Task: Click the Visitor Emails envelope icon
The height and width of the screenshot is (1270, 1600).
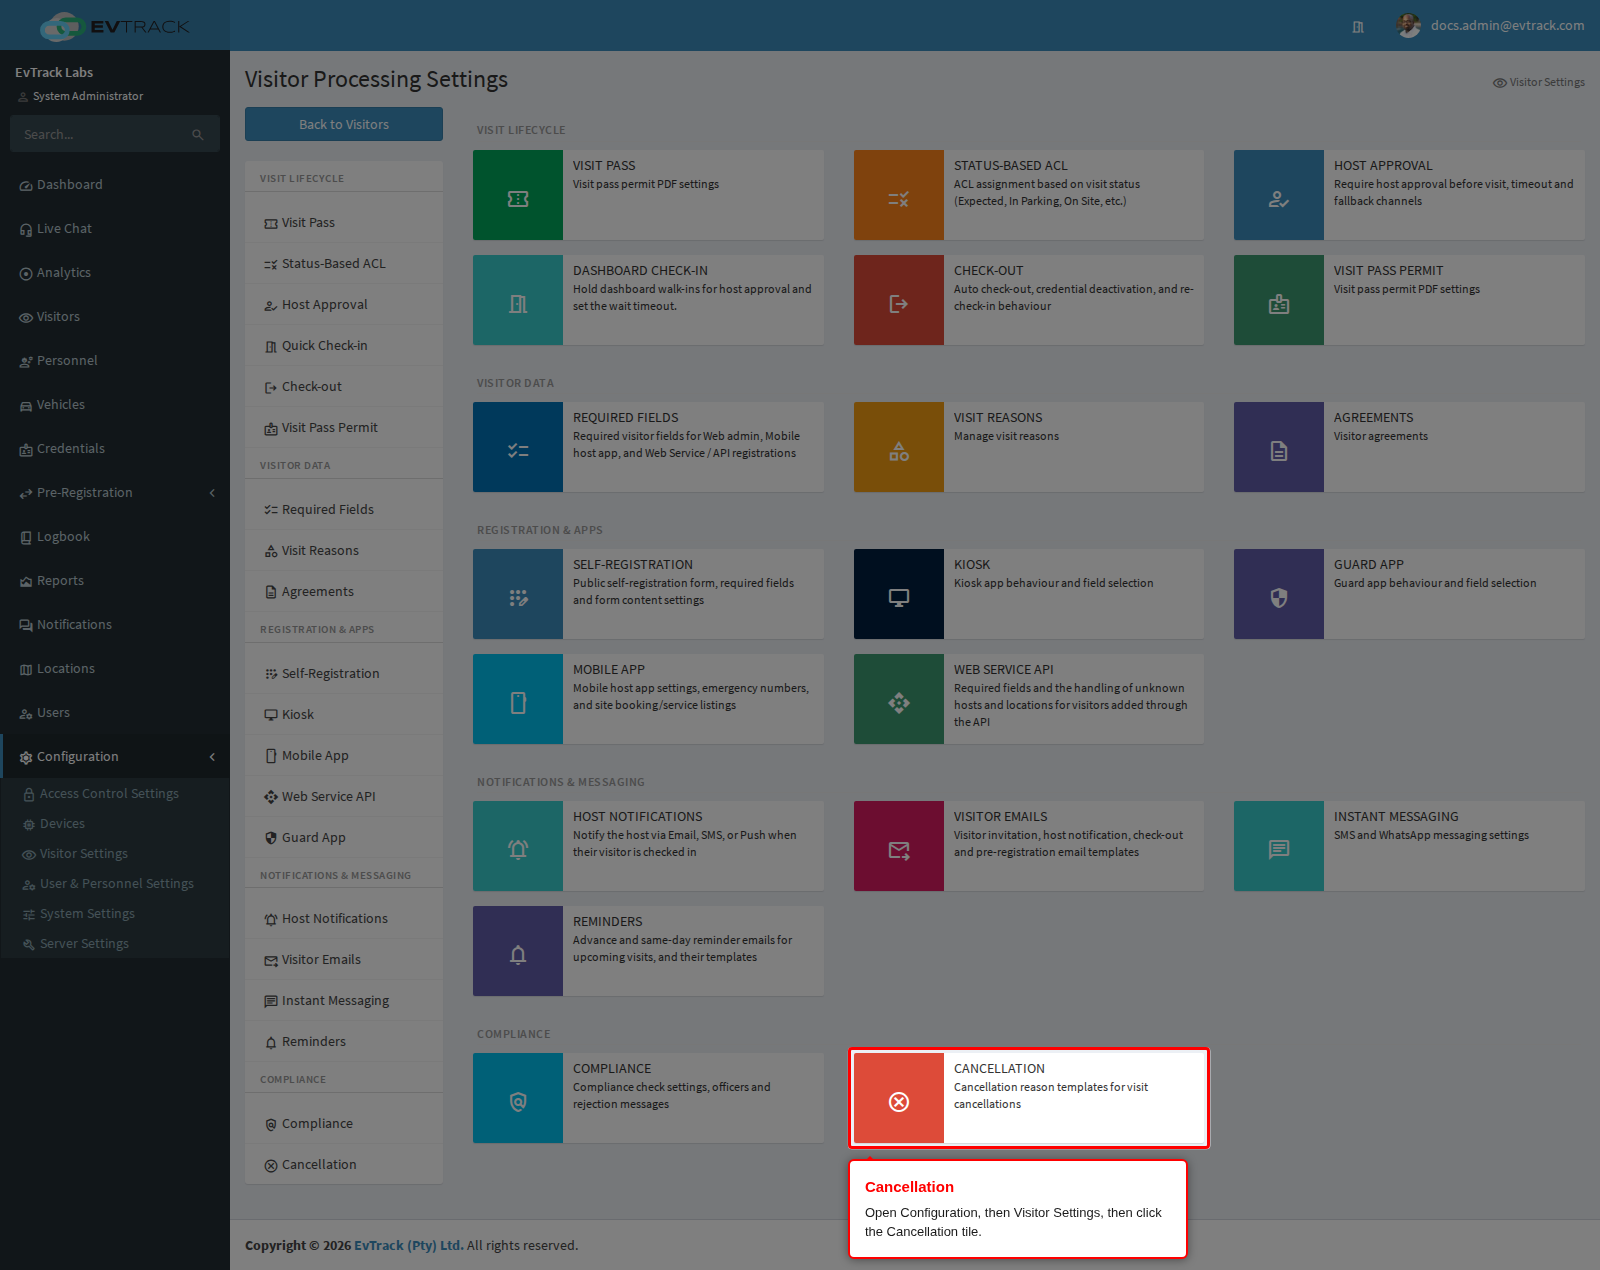Action: [898, 846]
